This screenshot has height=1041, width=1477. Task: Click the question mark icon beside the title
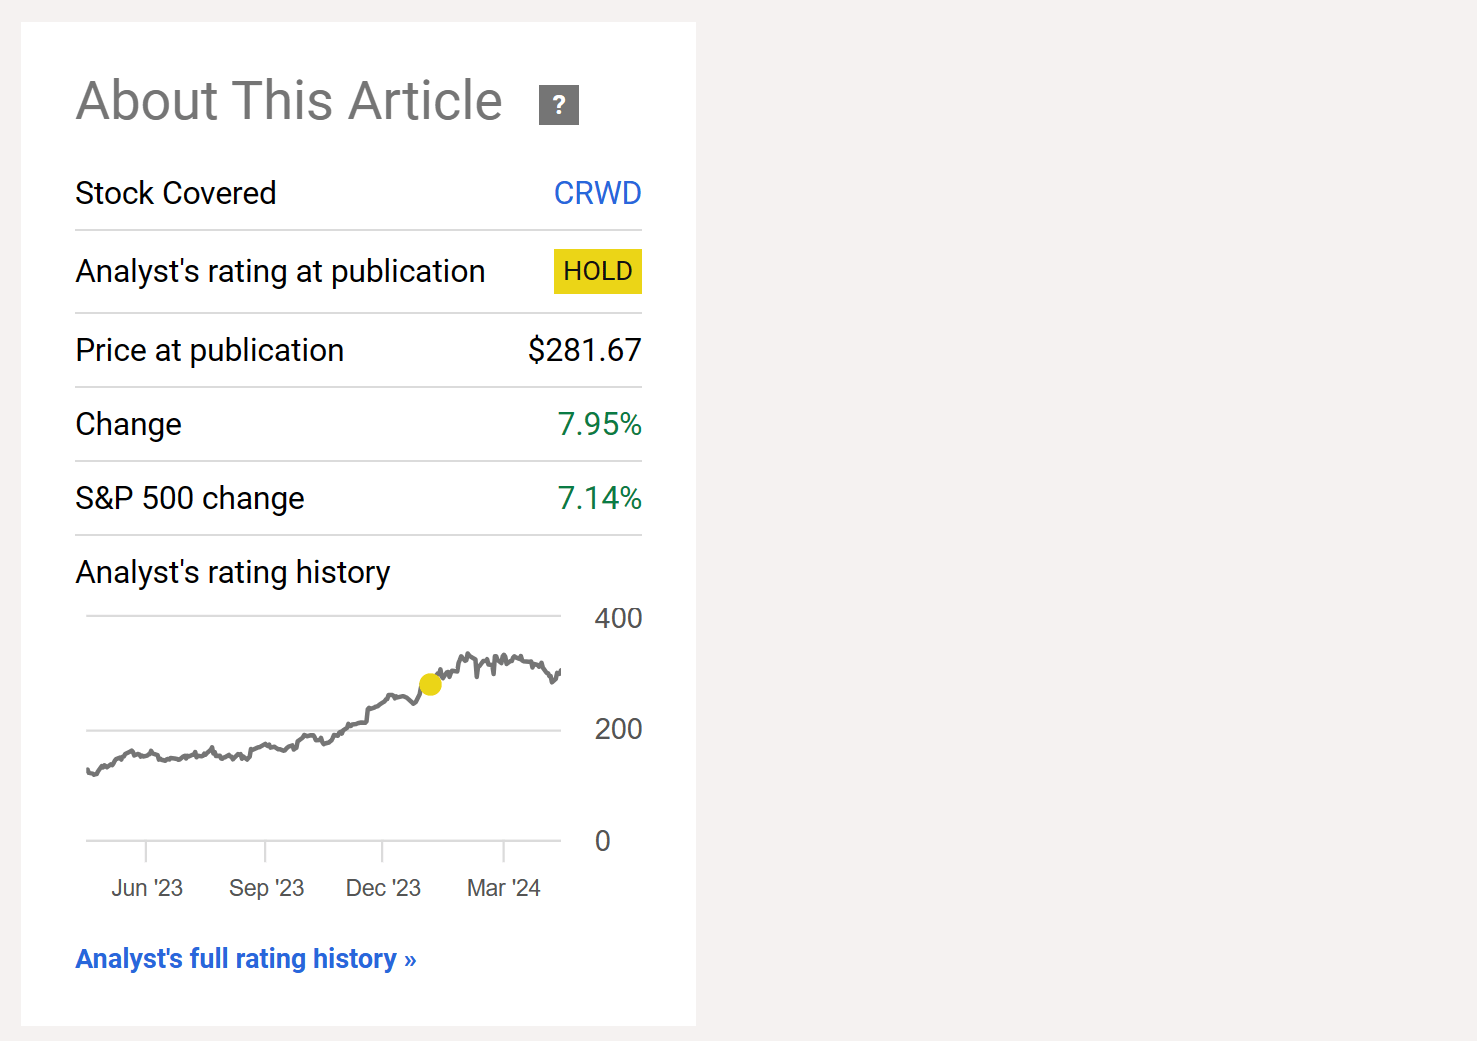(559, 104)
